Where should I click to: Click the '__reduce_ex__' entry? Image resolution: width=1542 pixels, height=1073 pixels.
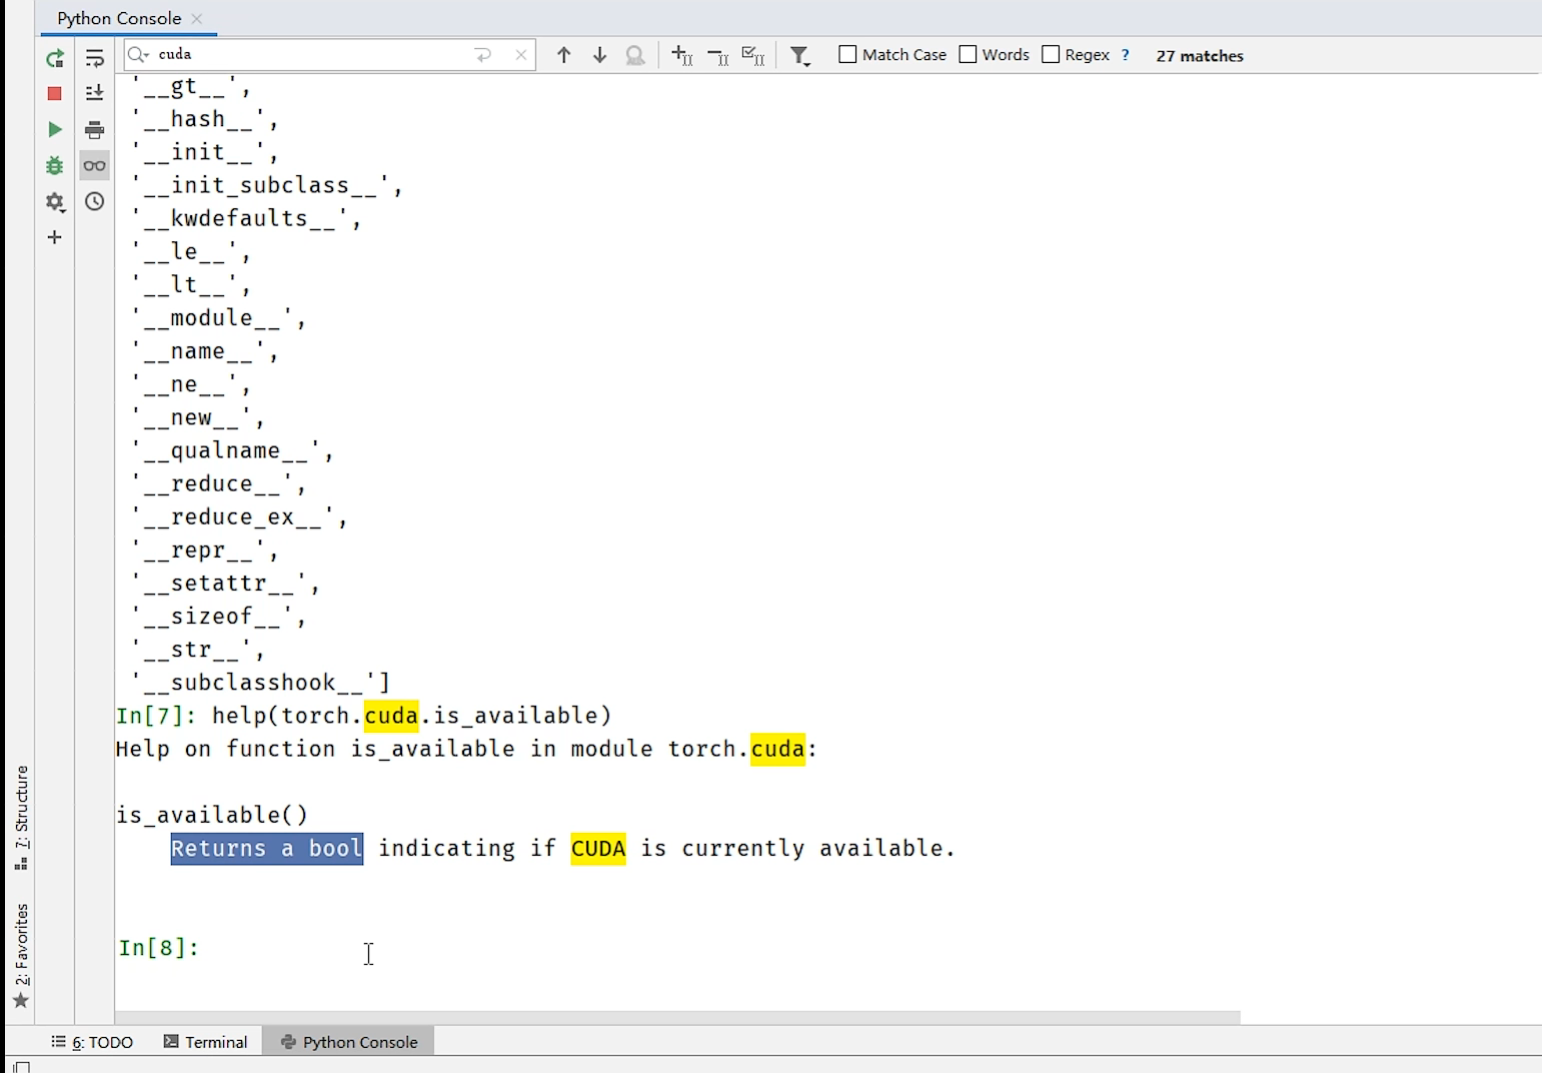pyautogui.click(x=239, y=517)
